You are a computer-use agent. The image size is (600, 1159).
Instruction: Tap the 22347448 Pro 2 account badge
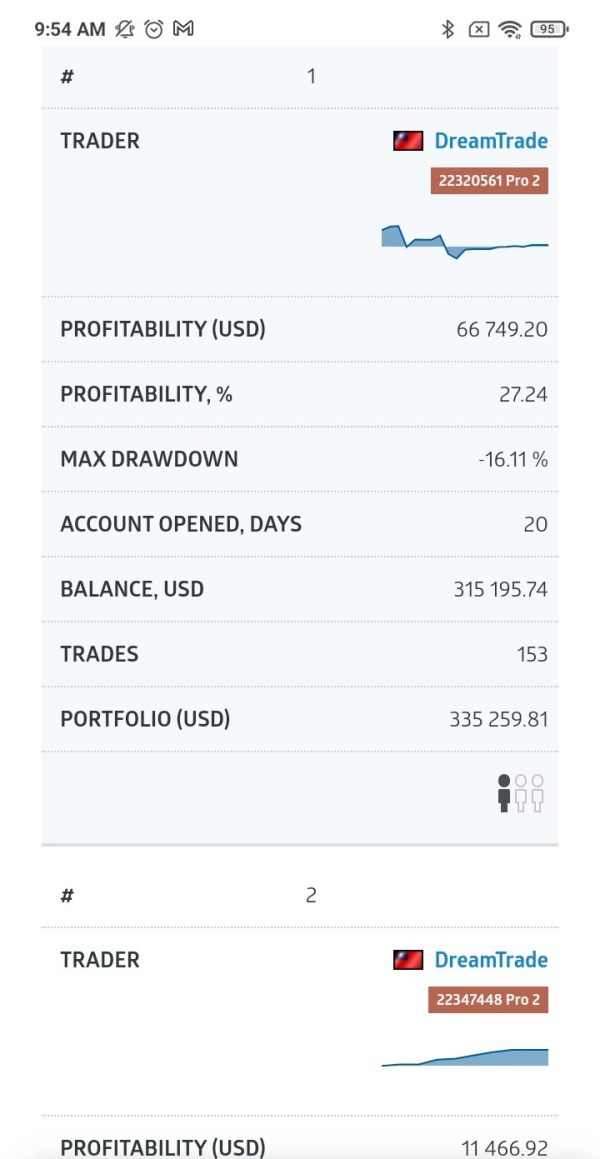[488, 1000]
